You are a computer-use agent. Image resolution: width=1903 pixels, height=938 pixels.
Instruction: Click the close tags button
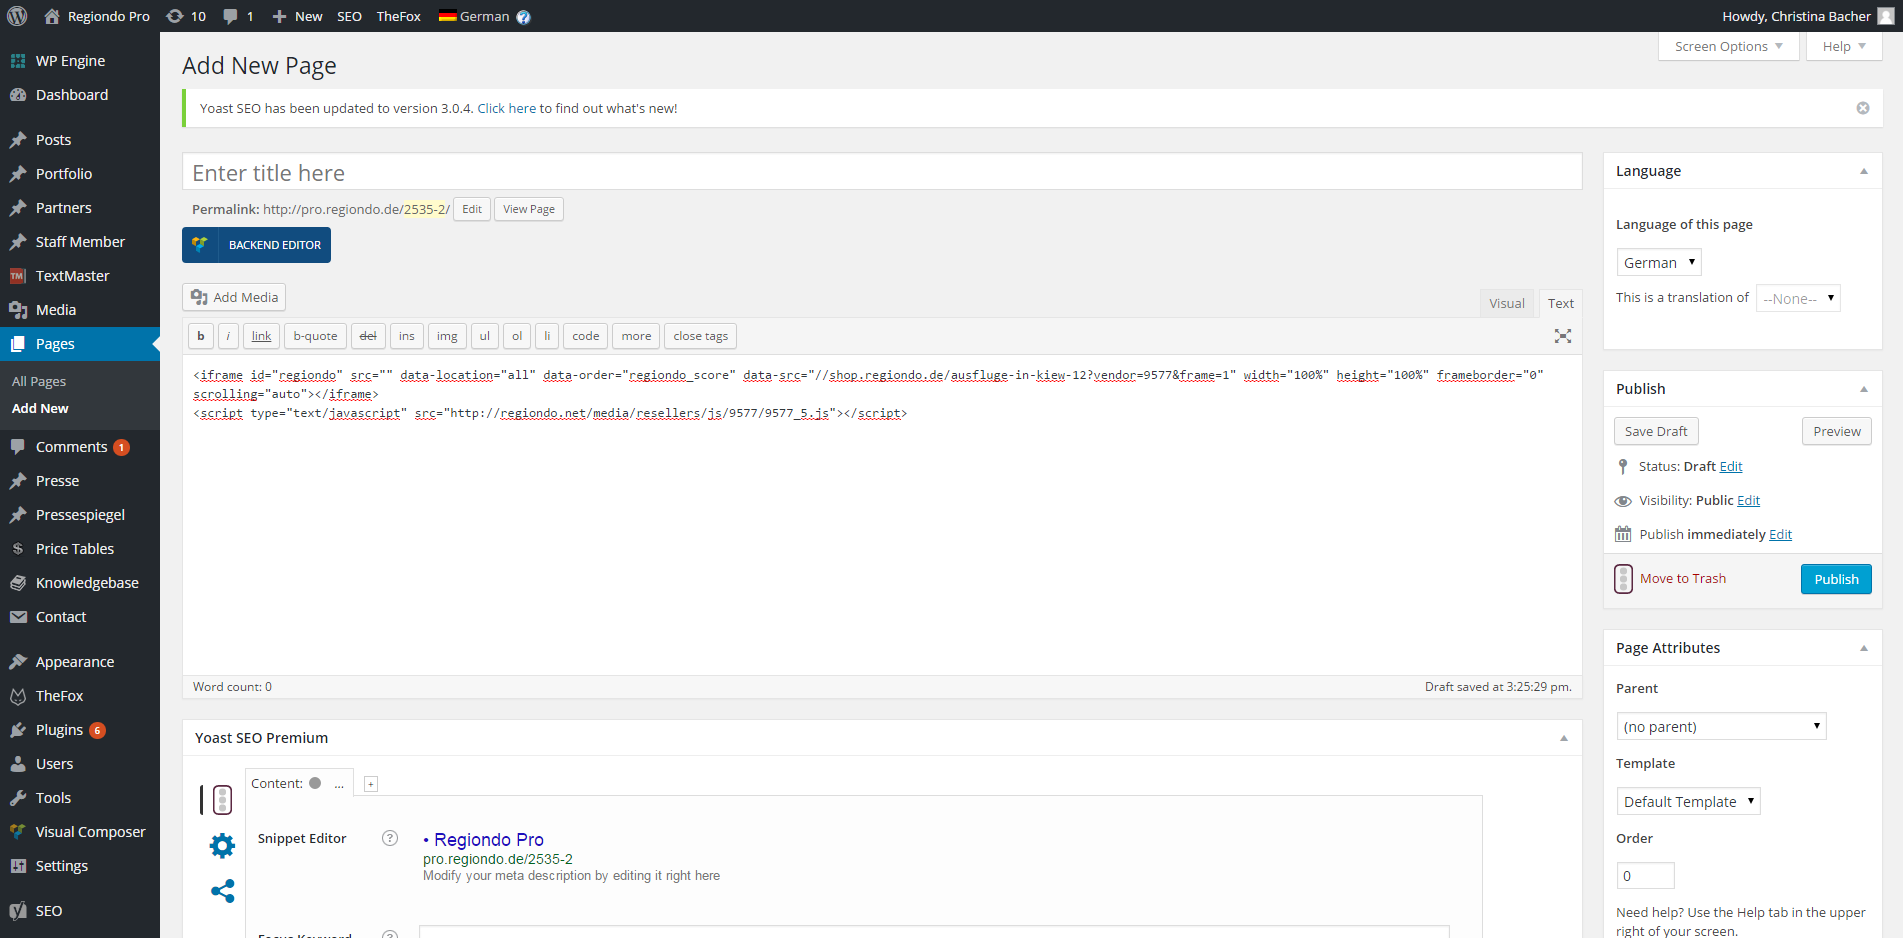(700, 336)
